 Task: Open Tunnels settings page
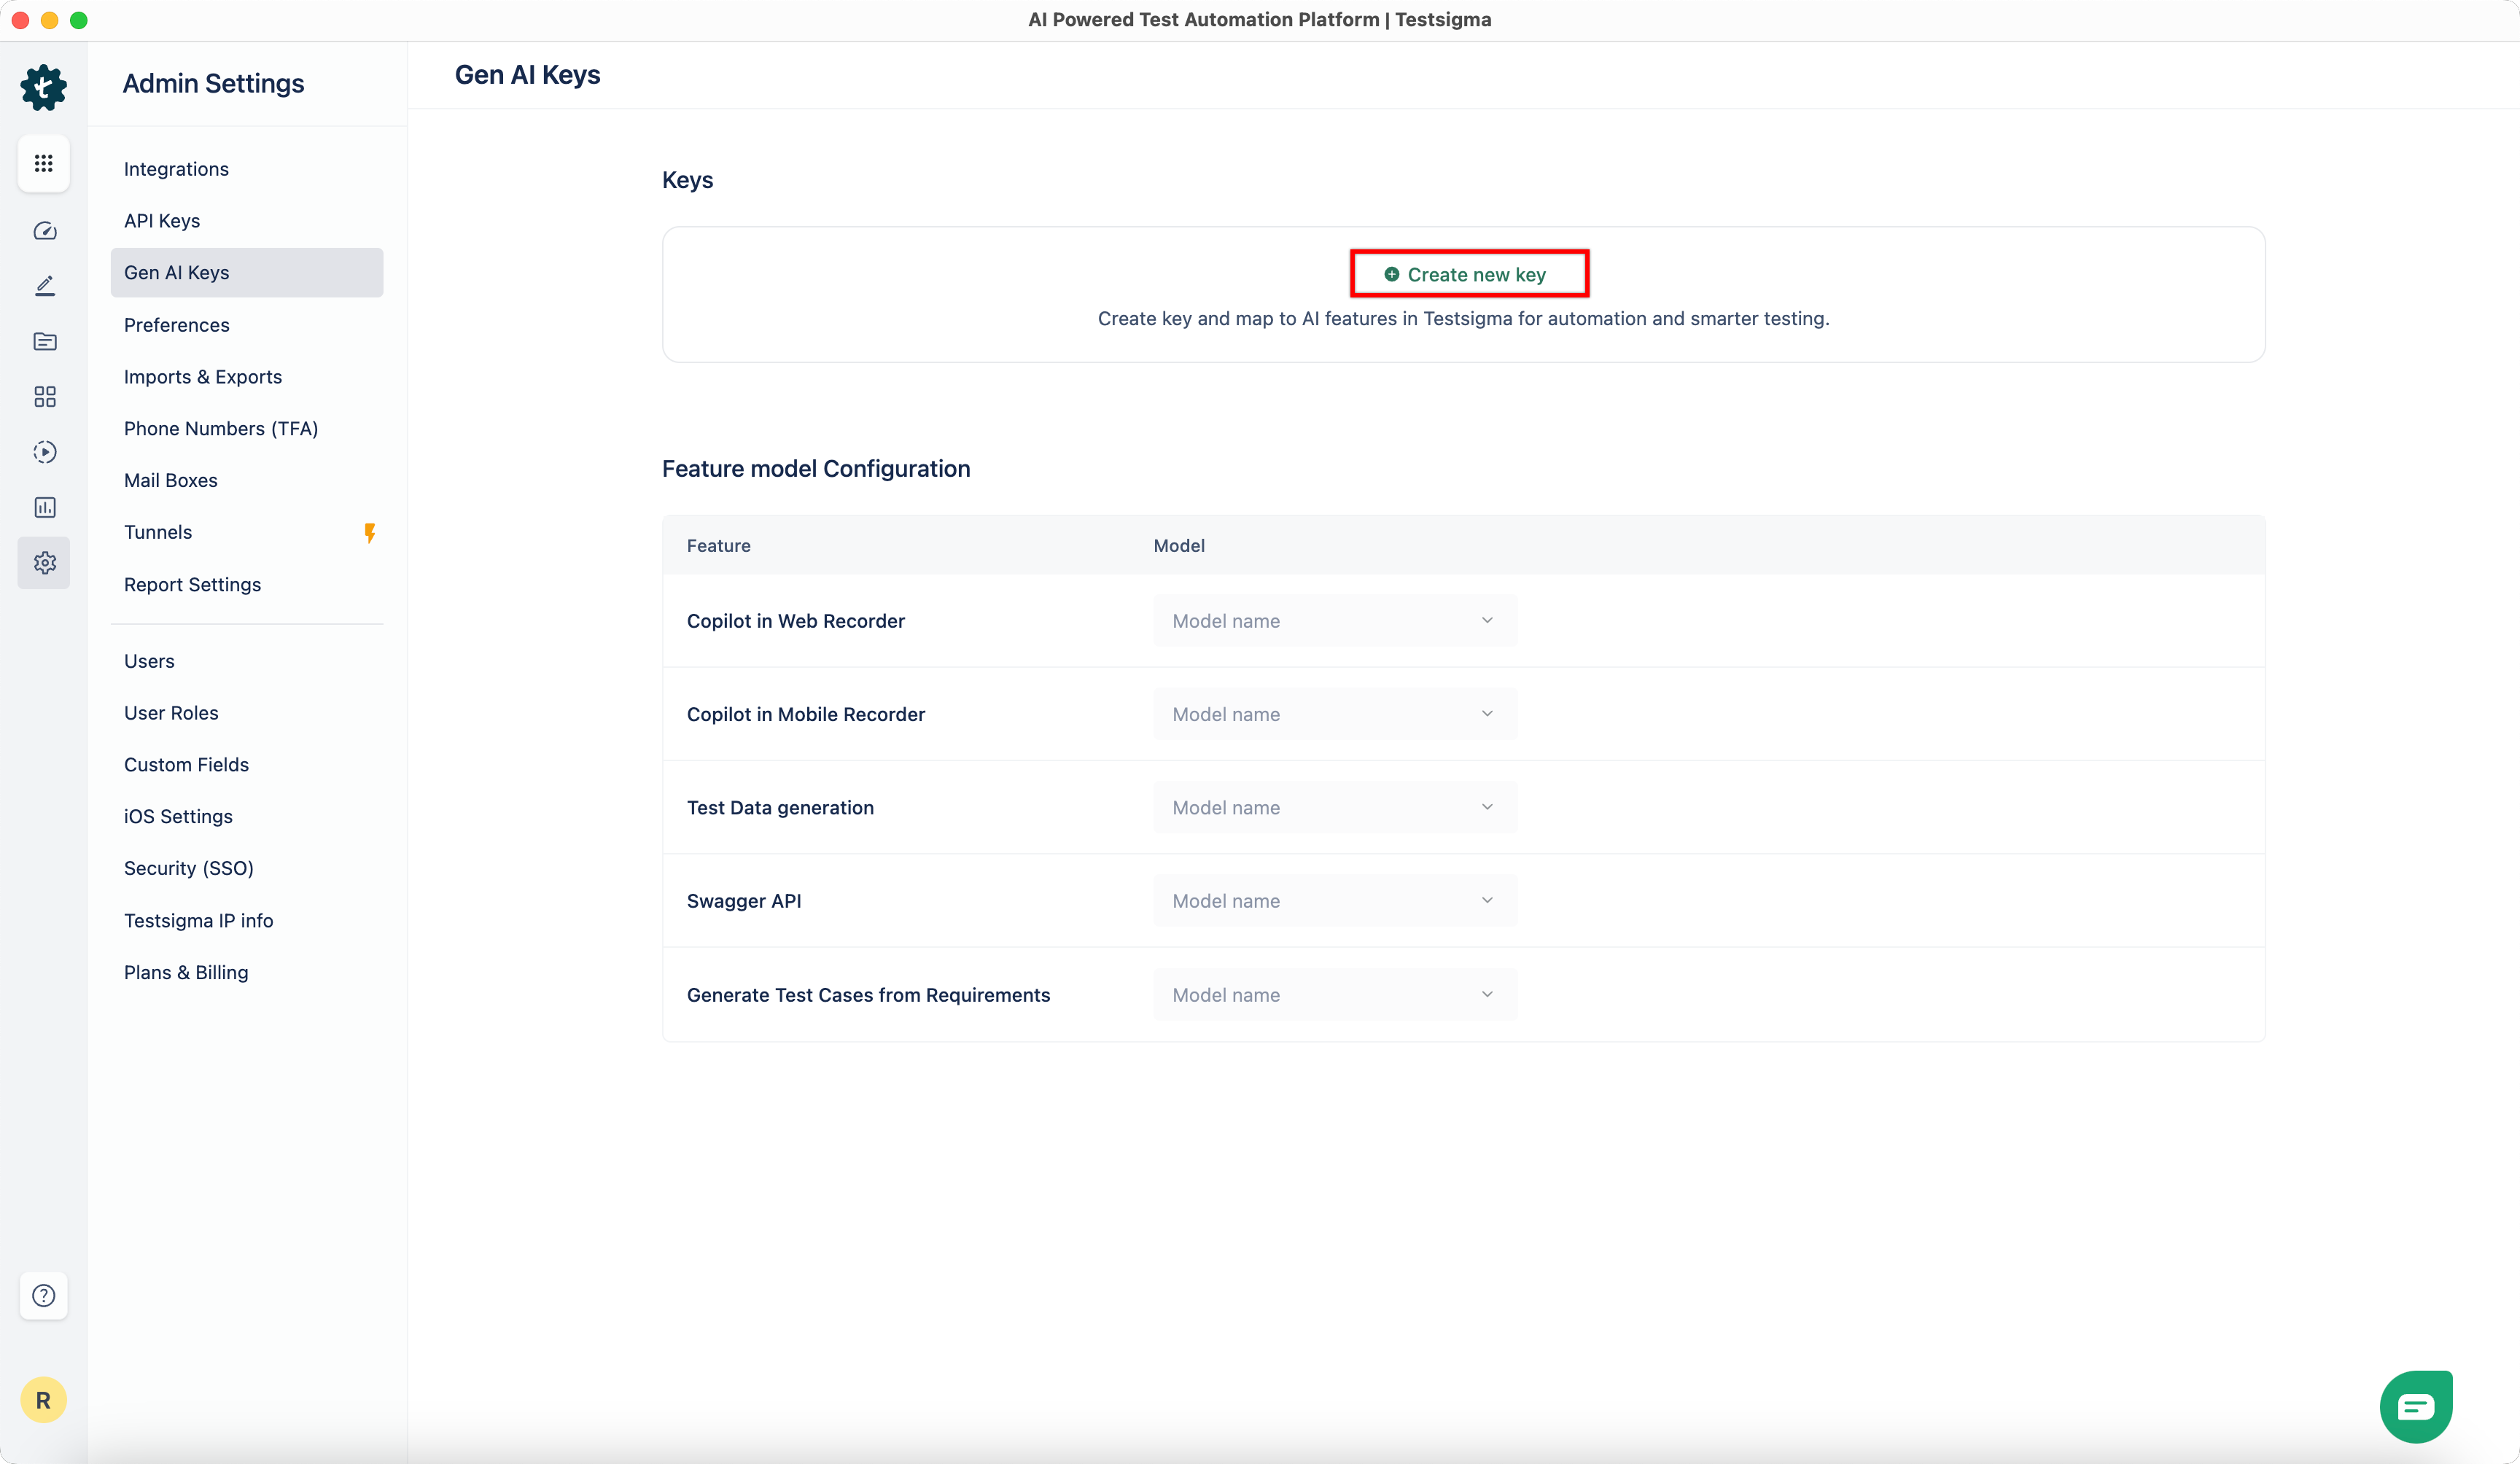[158, 532]
